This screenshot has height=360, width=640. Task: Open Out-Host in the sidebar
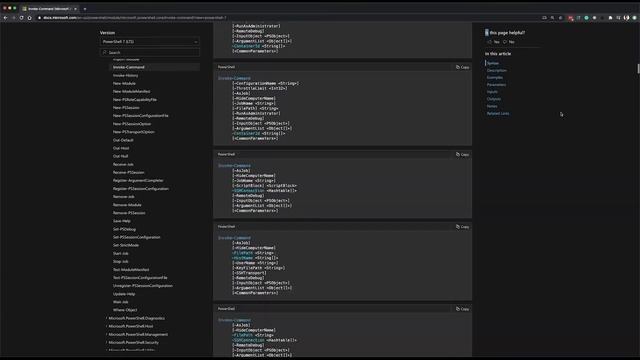tap(121, 148)
